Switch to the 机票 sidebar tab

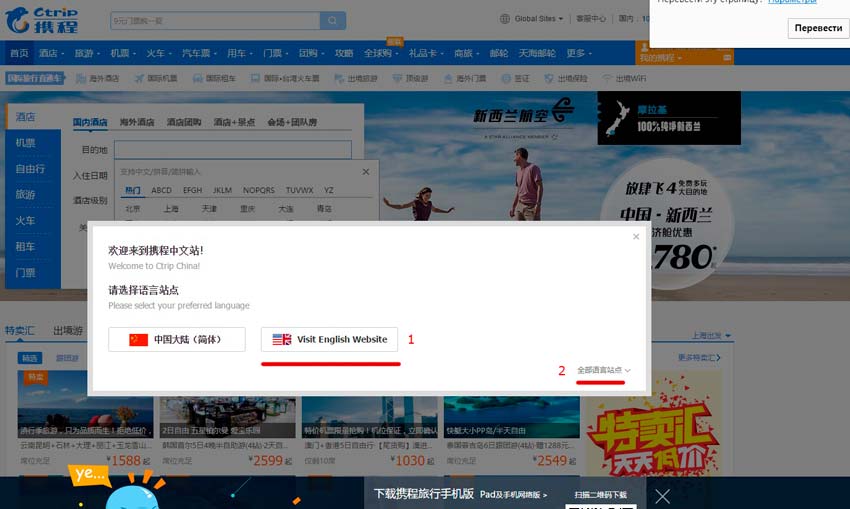26,143
